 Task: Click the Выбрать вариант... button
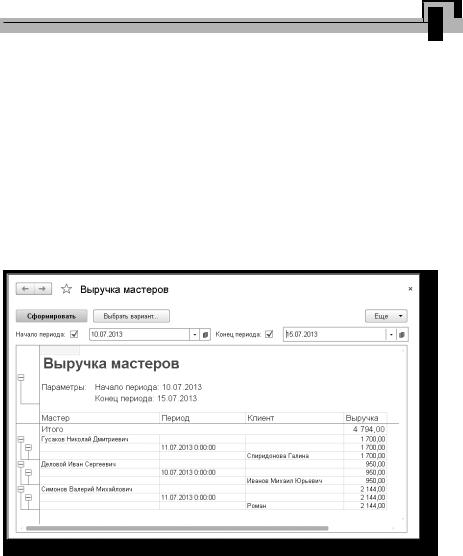point(131,316)
